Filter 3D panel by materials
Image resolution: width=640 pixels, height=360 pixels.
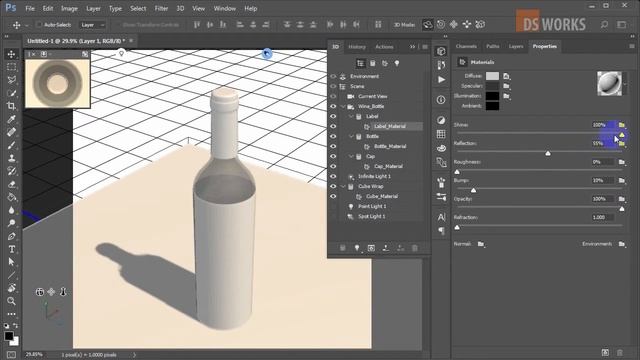385,63
